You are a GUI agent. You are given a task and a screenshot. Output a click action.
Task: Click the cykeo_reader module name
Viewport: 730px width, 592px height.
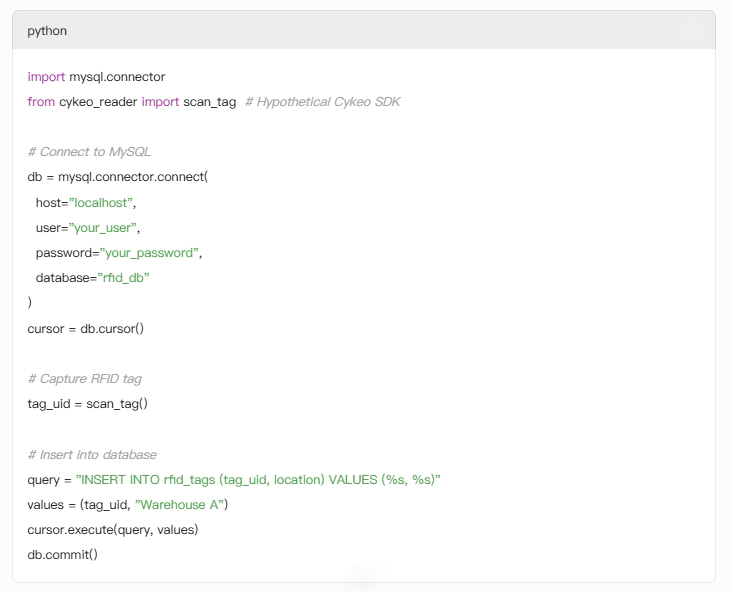[98, 102]
